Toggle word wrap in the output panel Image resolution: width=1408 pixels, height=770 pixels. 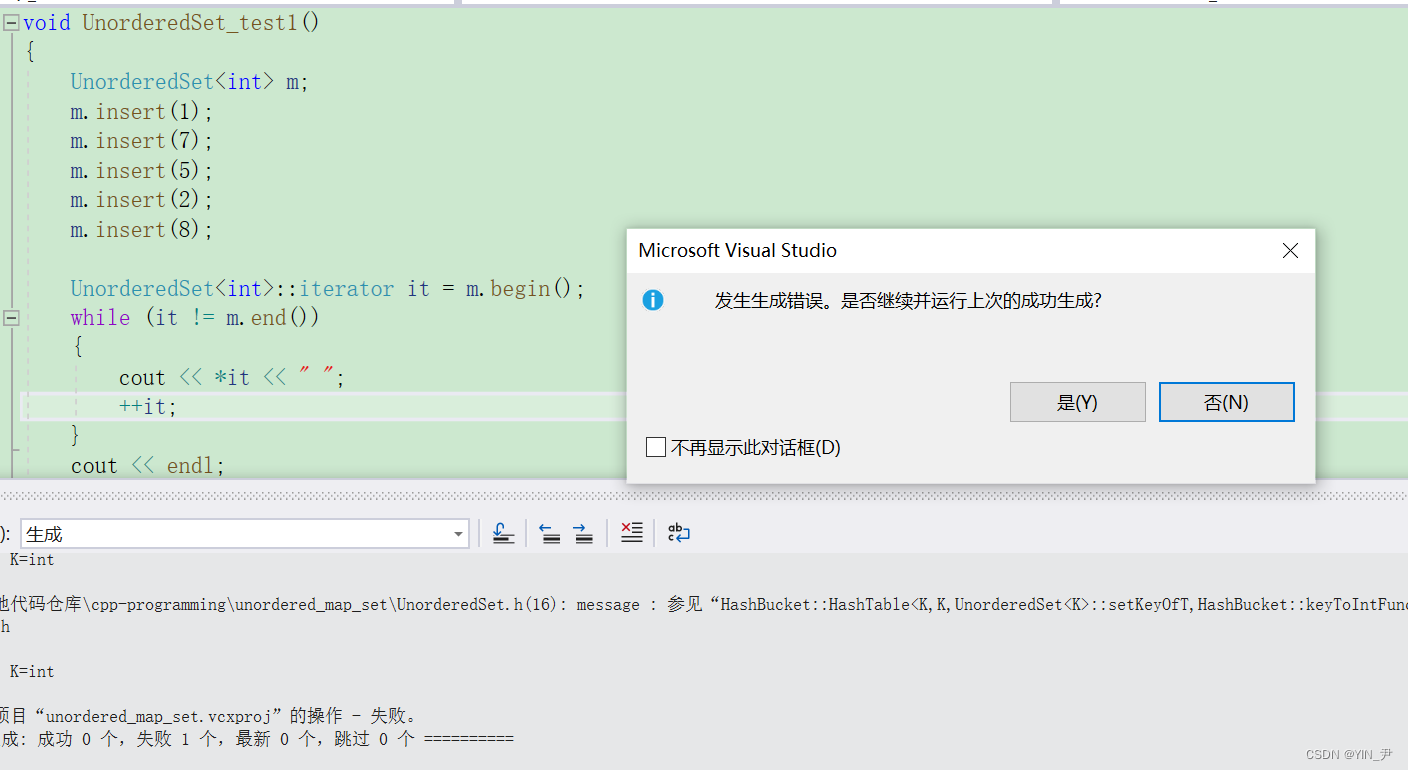679,533
